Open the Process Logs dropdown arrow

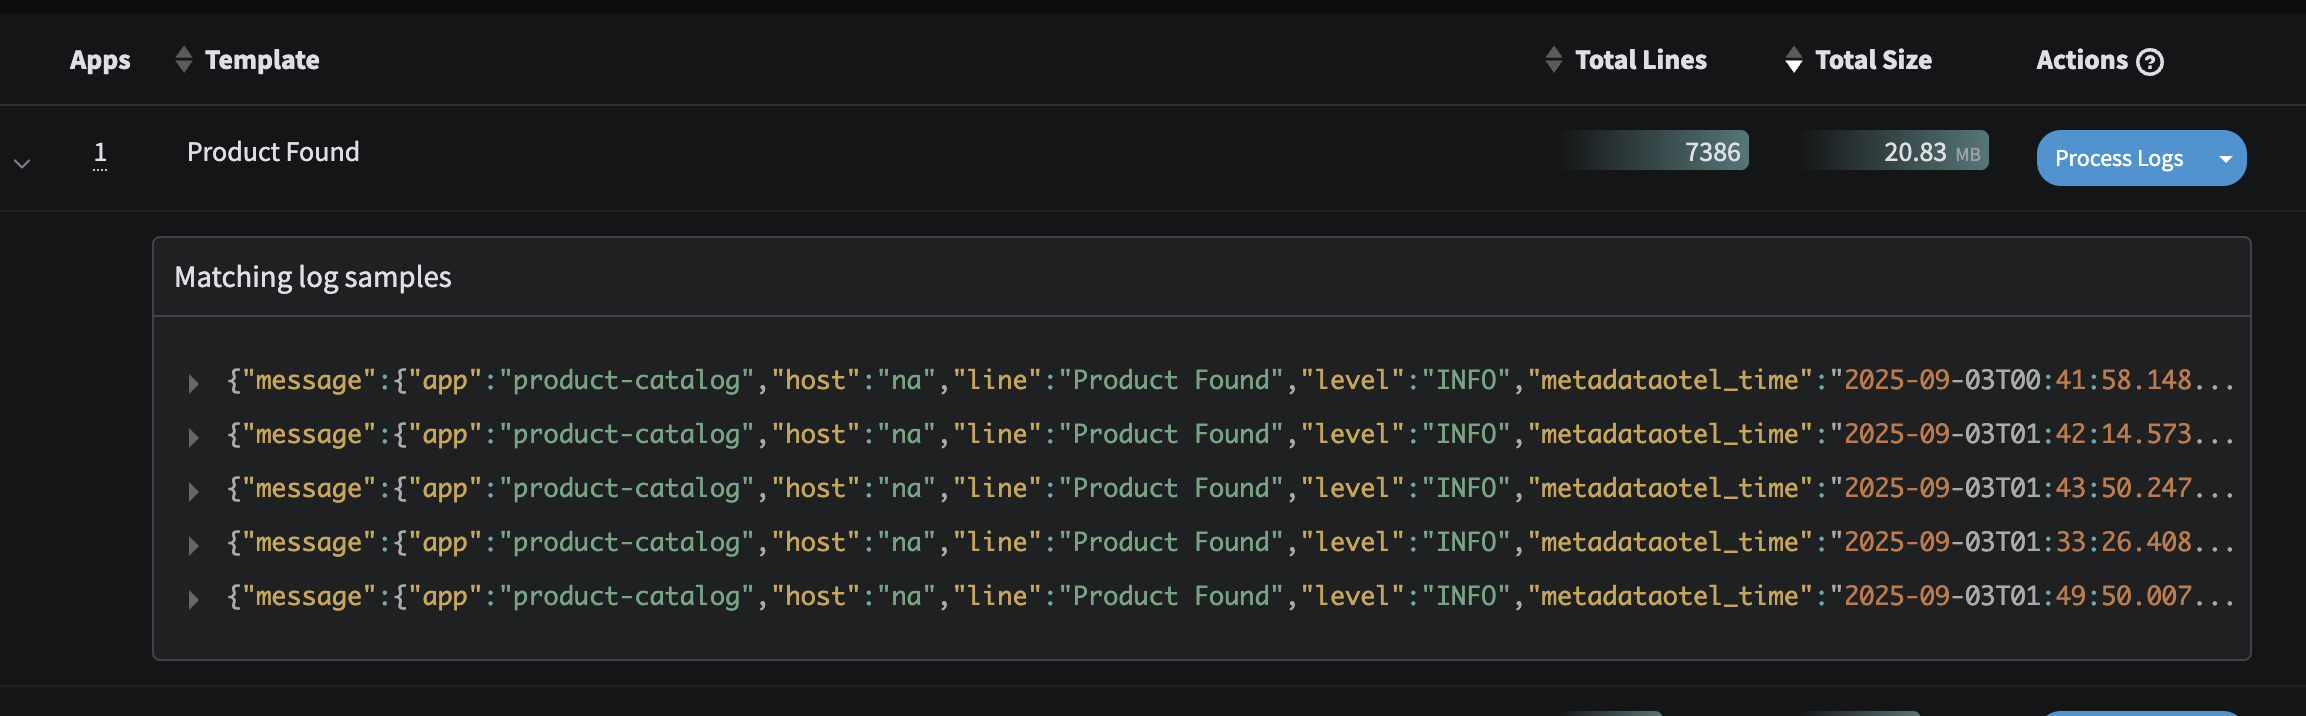(x=2226, y=159)
